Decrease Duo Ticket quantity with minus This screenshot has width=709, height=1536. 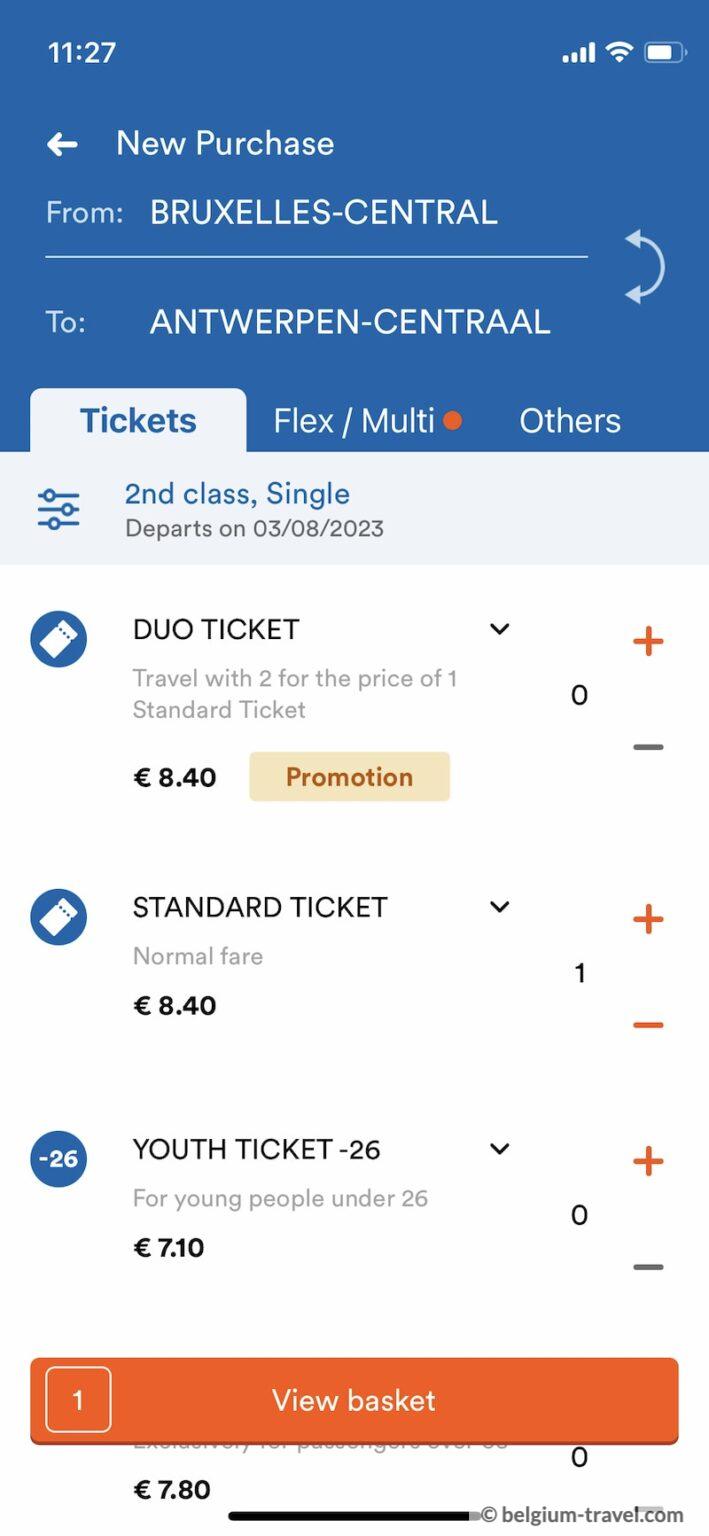(x=648, y=747)
